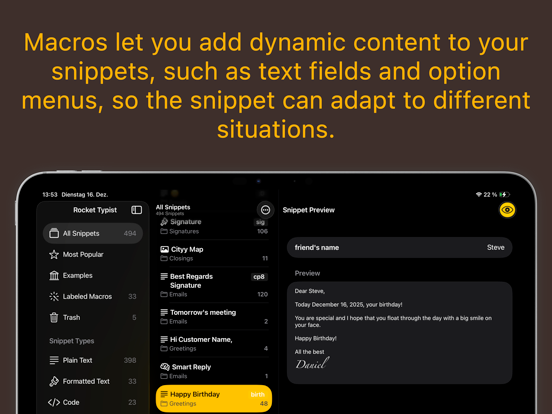Screen dimensions: 552x414
Task: Filter by Code snippet type
Action: 93,402
